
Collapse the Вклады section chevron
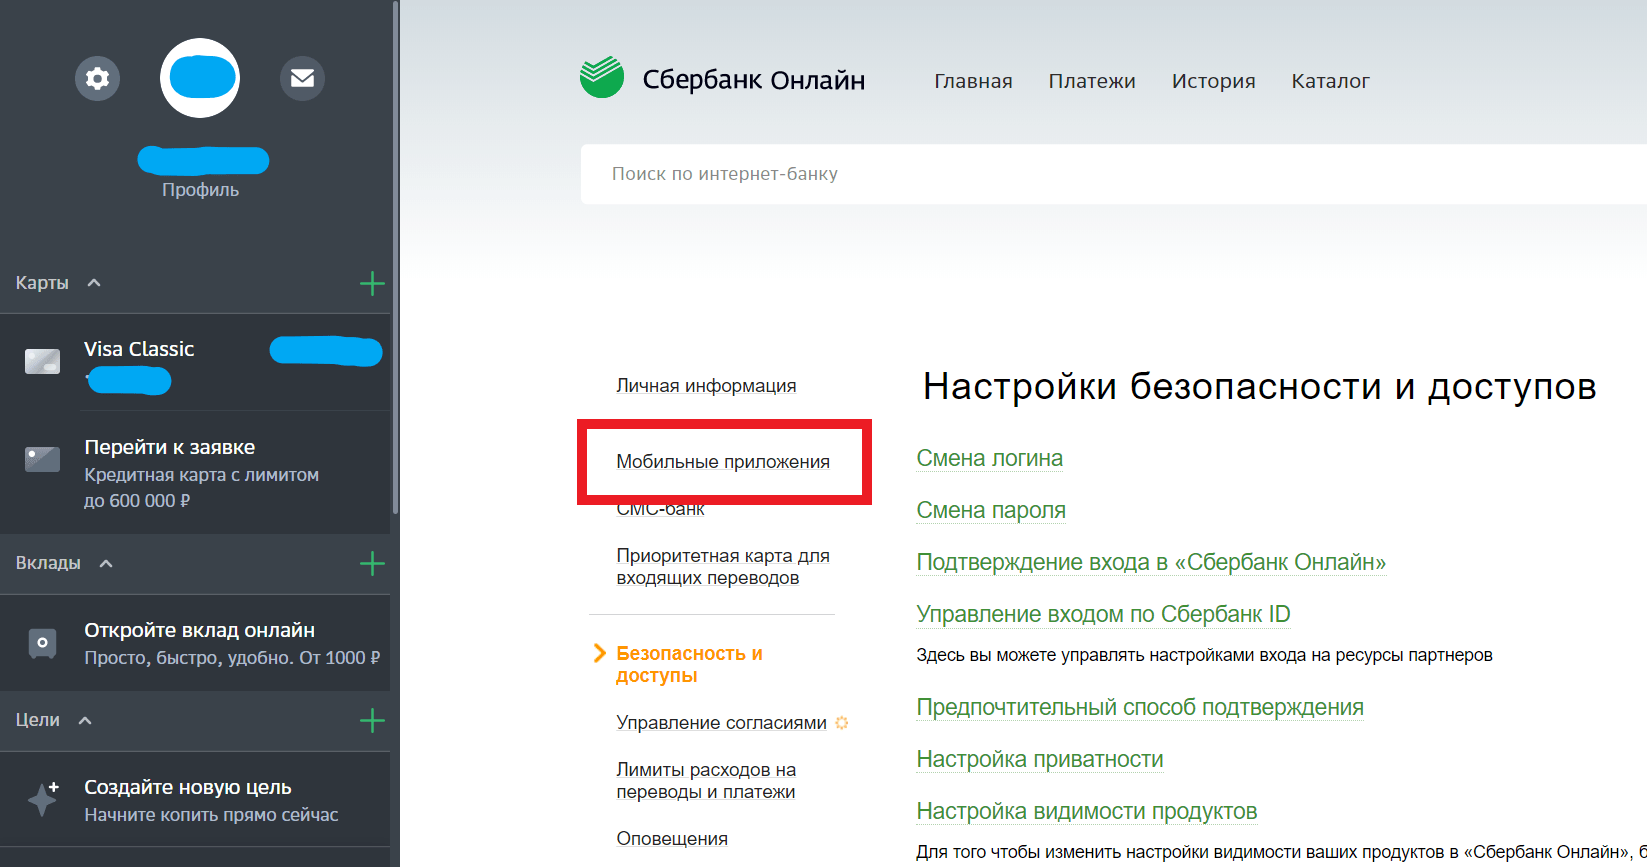(106, 564)
